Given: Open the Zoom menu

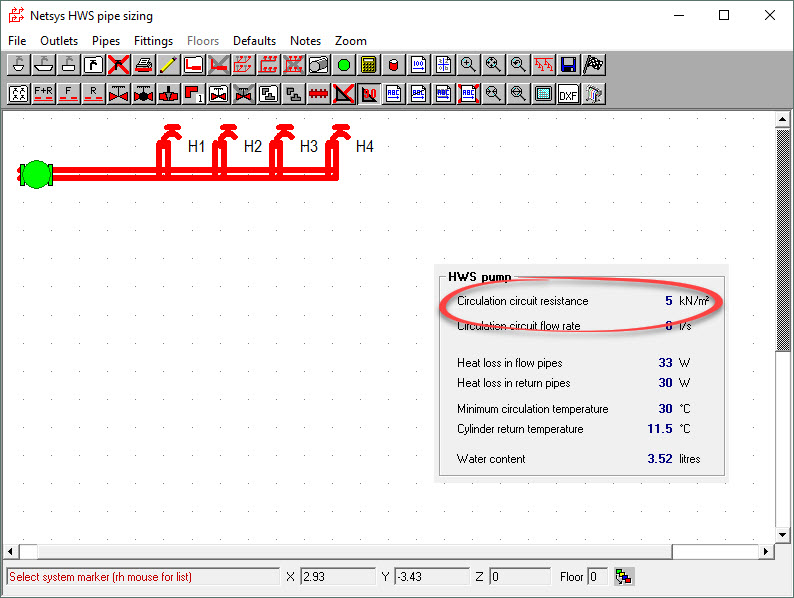Looking at the screenshot, I should click(350, 41).
